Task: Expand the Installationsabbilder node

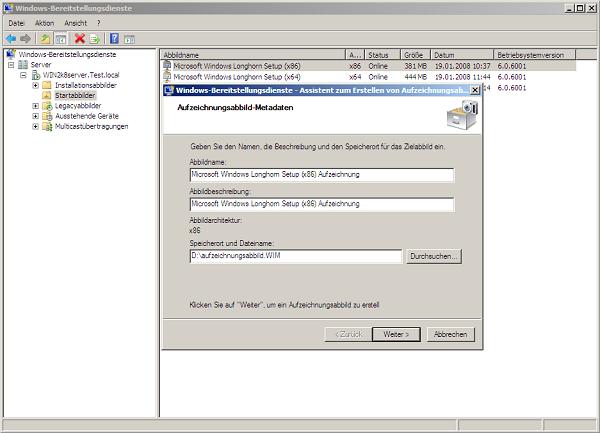Action: (35, 85)
